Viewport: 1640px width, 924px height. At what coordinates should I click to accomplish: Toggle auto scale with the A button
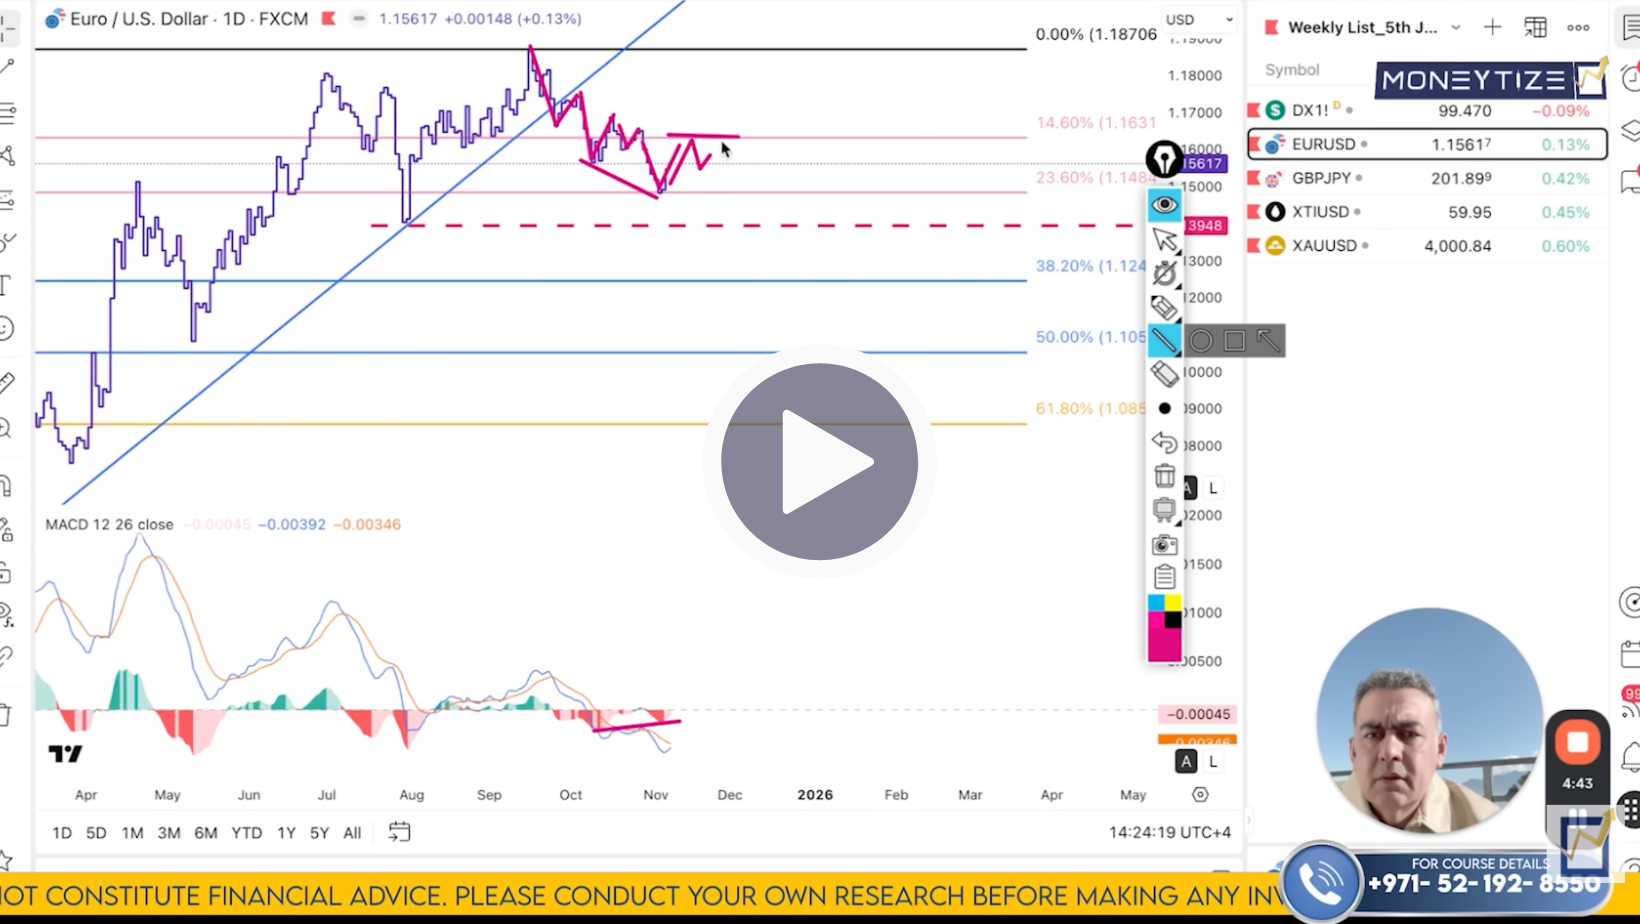(1185, 761)
